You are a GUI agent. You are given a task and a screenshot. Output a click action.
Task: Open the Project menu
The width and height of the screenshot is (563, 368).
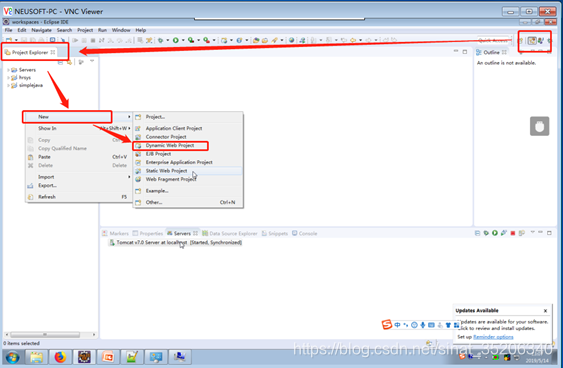(85, 30)
